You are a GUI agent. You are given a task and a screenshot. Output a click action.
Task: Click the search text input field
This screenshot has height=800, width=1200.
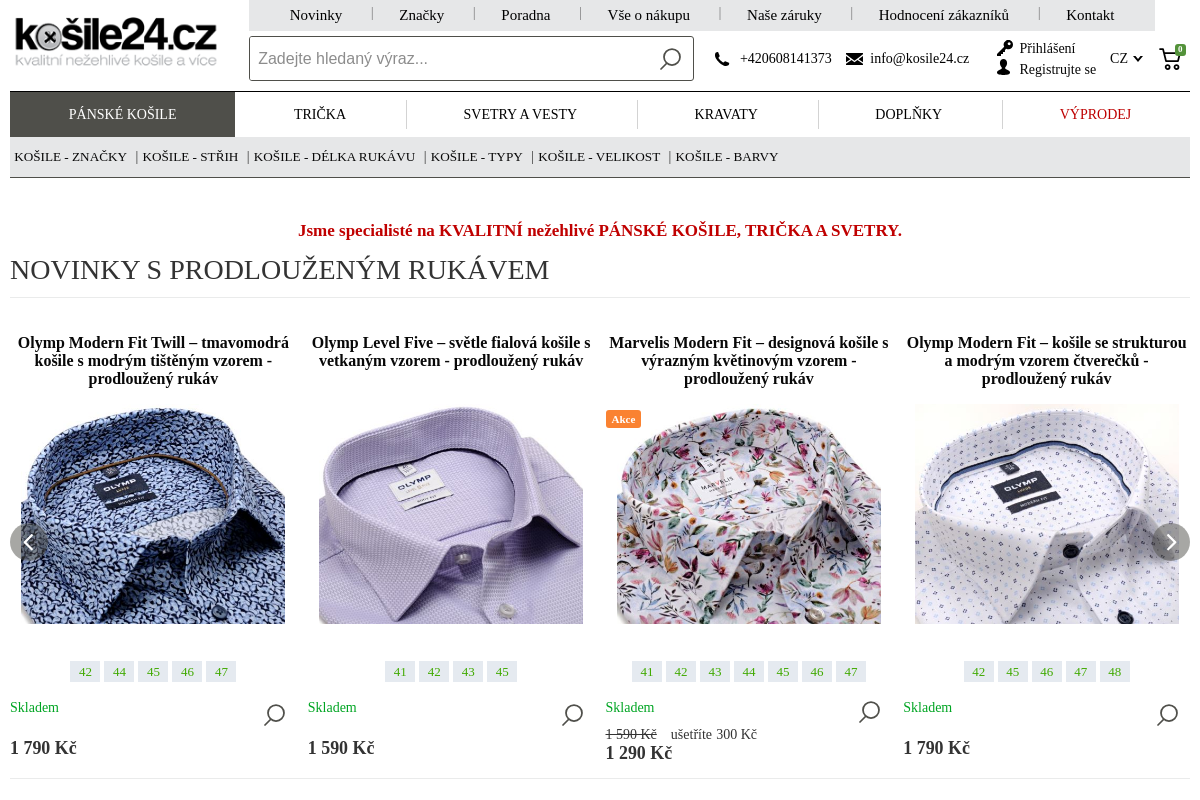(450, 59)
